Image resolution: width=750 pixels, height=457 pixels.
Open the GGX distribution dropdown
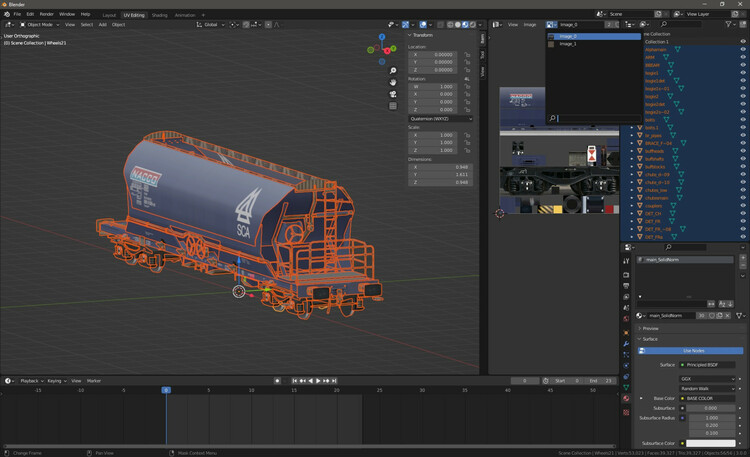click(707, 379)
